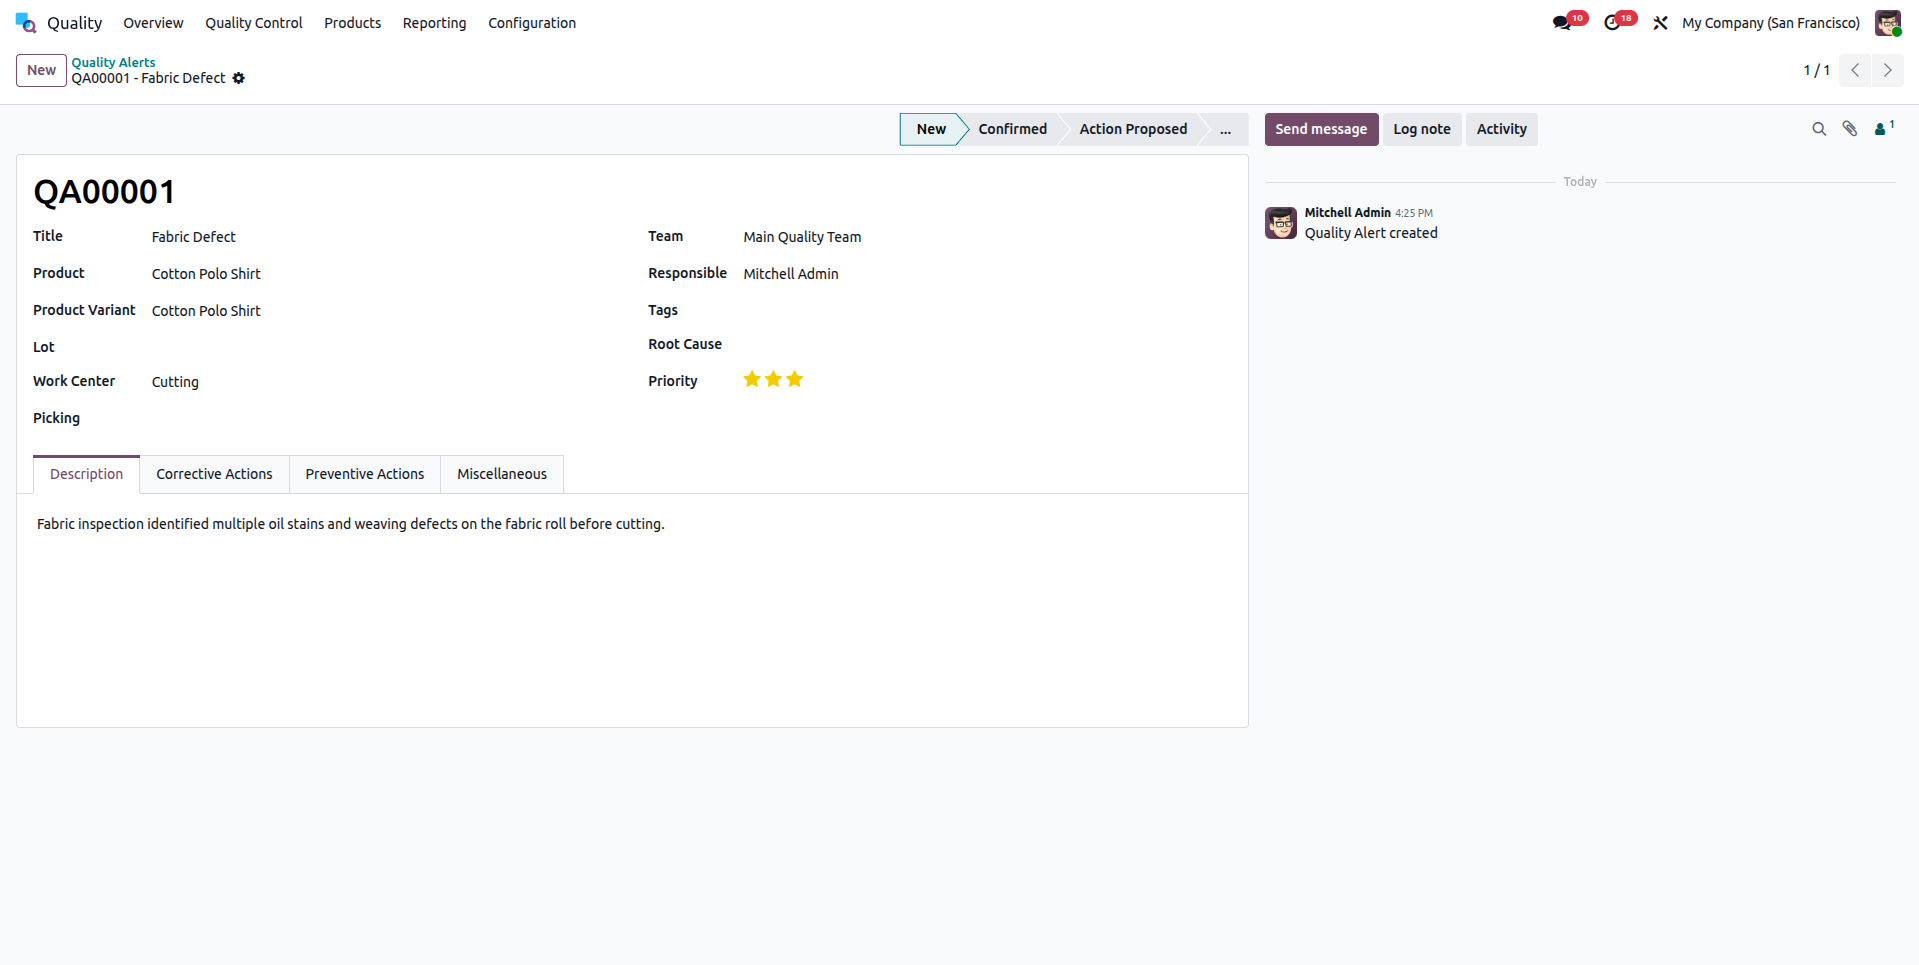Viewport: 1919px width, 965px height.
Task: Select the New stage in status bar
Action: point(931,129)
